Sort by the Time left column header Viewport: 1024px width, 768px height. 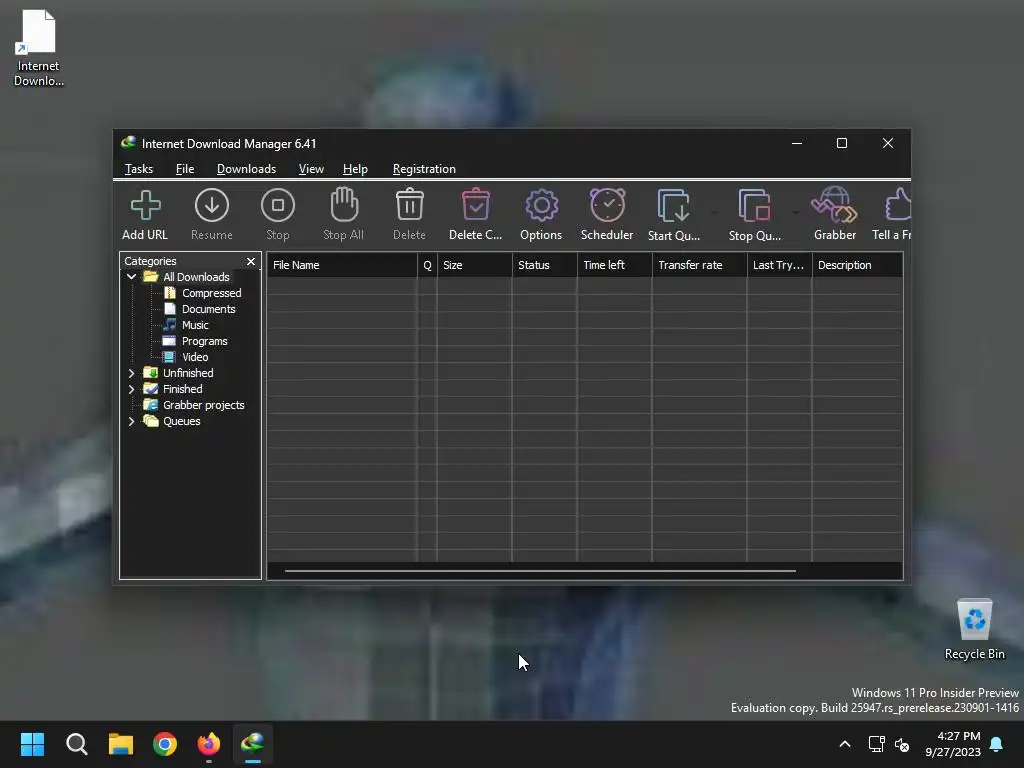pos(615,265)
